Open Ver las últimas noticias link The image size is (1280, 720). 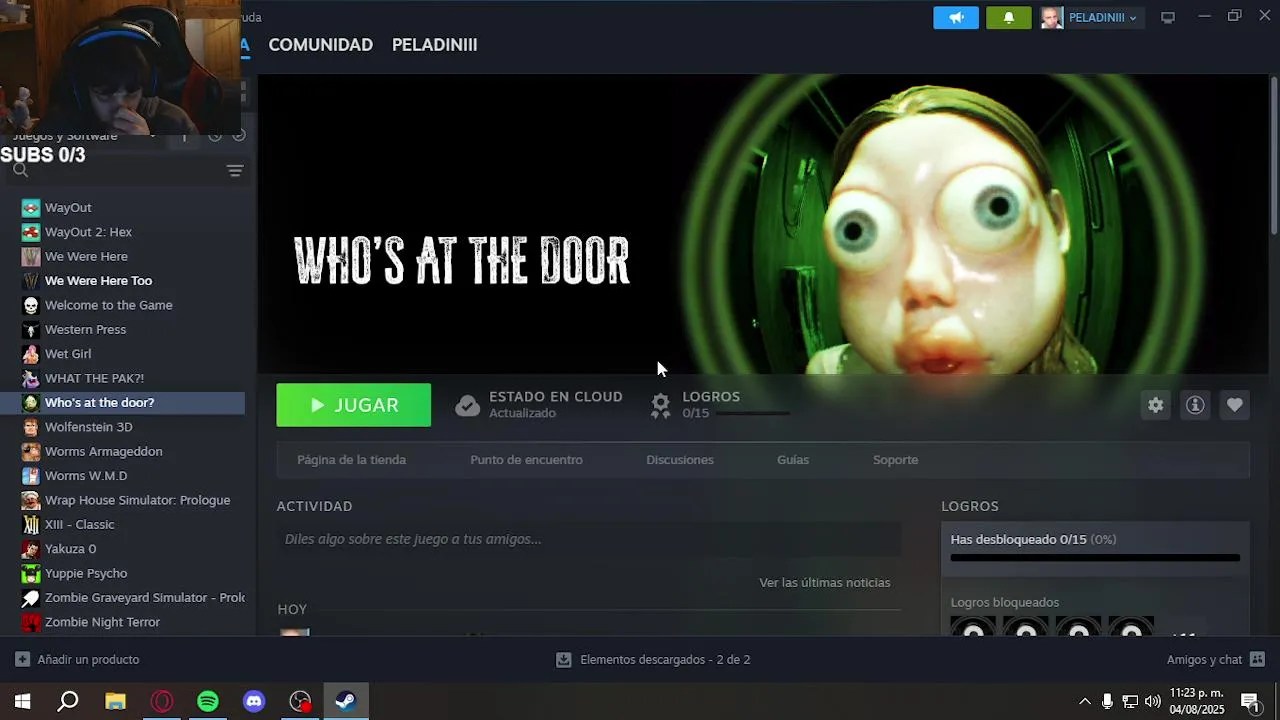click(824, 583)
